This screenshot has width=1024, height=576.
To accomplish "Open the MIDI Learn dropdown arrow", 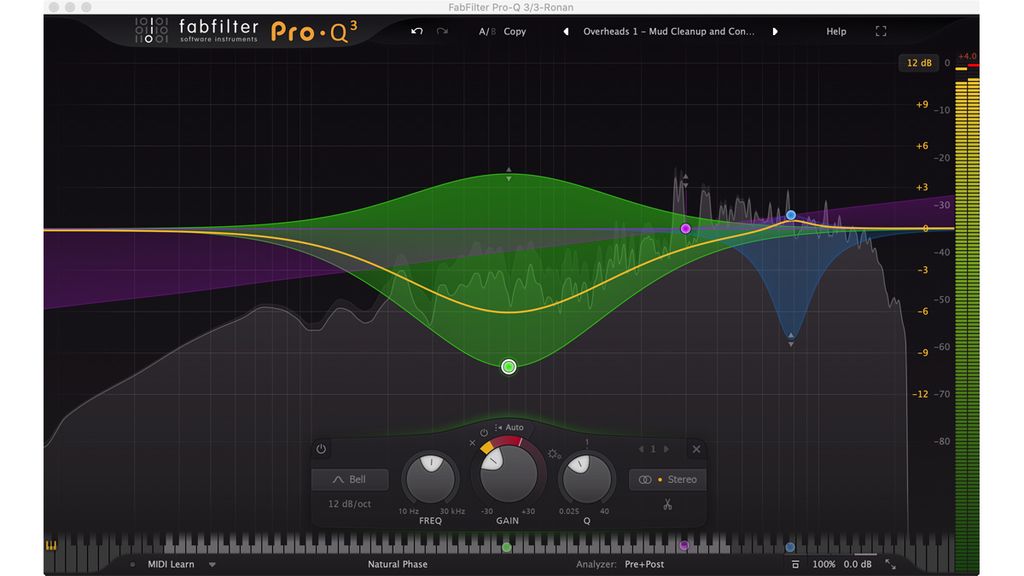I will [211, 563].
